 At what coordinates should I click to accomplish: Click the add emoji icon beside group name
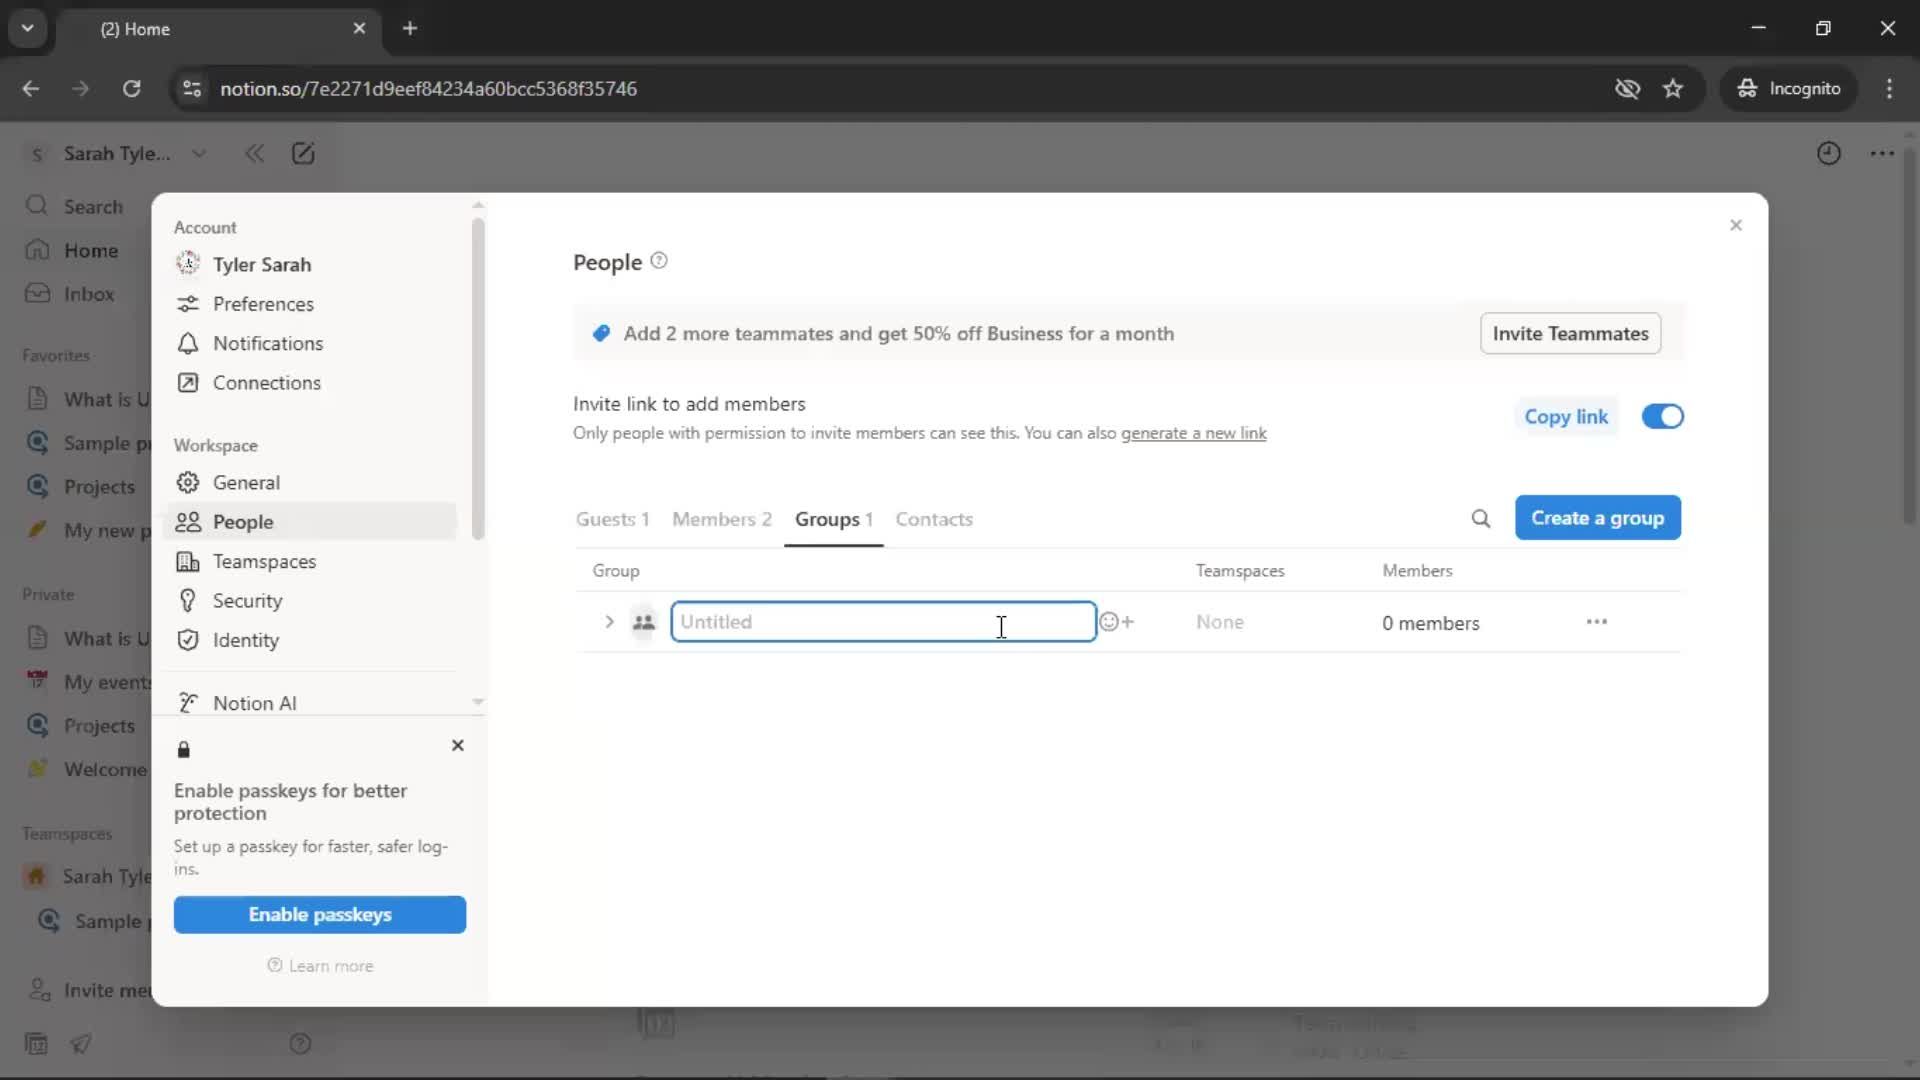(1116, 622)
